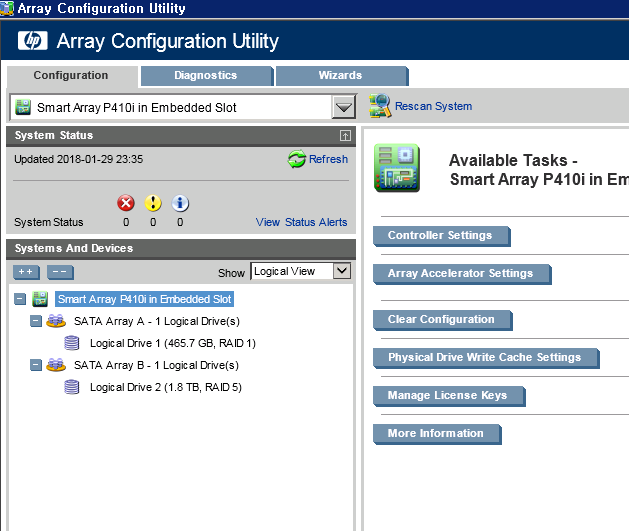The width and height of the screenshot is (629, 531).
Task: Select SATA Array A - 1 Logical Drive(s)
Action: 157,321
